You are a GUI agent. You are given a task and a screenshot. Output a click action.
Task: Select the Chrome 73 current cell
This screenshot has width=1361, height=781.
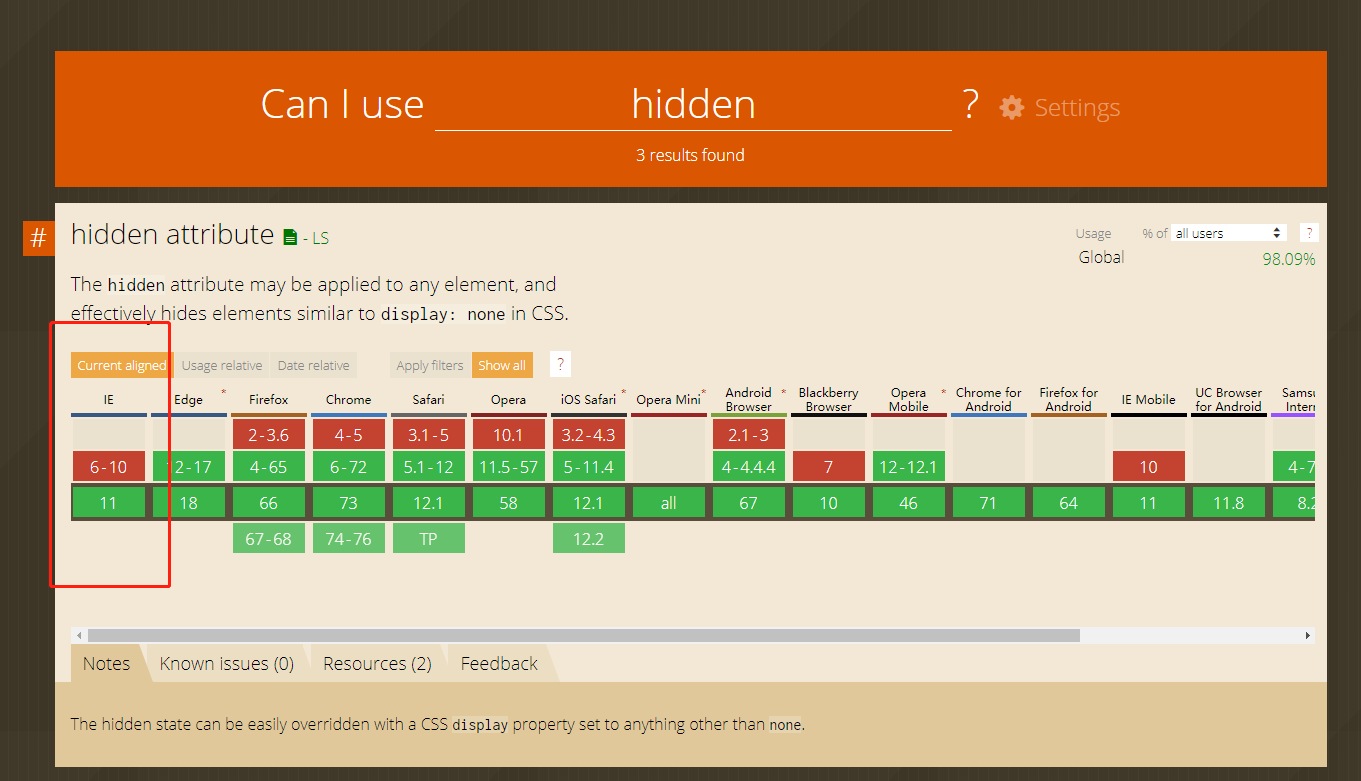pyautogui.click(x=349, y=503)
